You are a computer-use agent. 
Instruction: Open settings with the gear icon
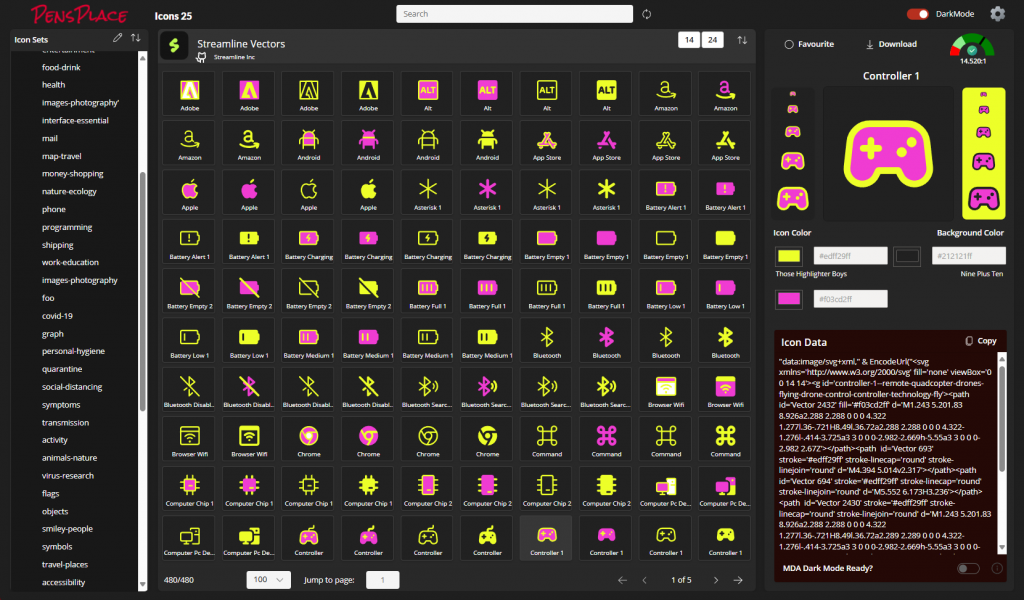(997, 14)
